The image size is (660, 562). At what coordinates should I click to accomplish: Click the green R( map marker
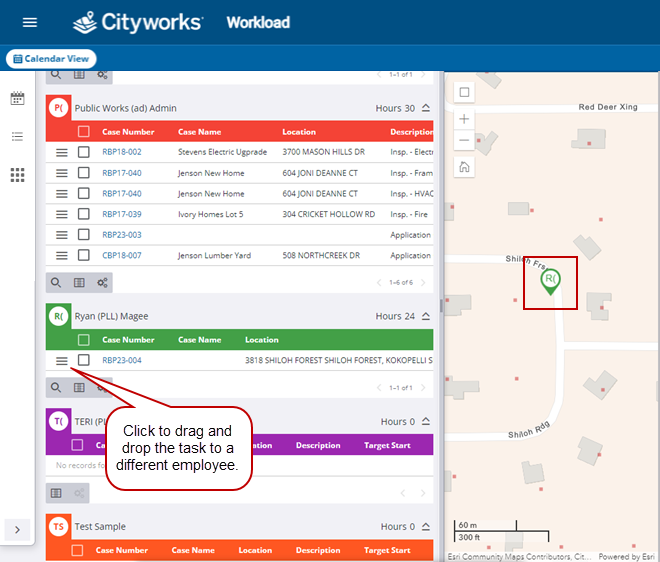pyautogui.click(x=550, y=279)
